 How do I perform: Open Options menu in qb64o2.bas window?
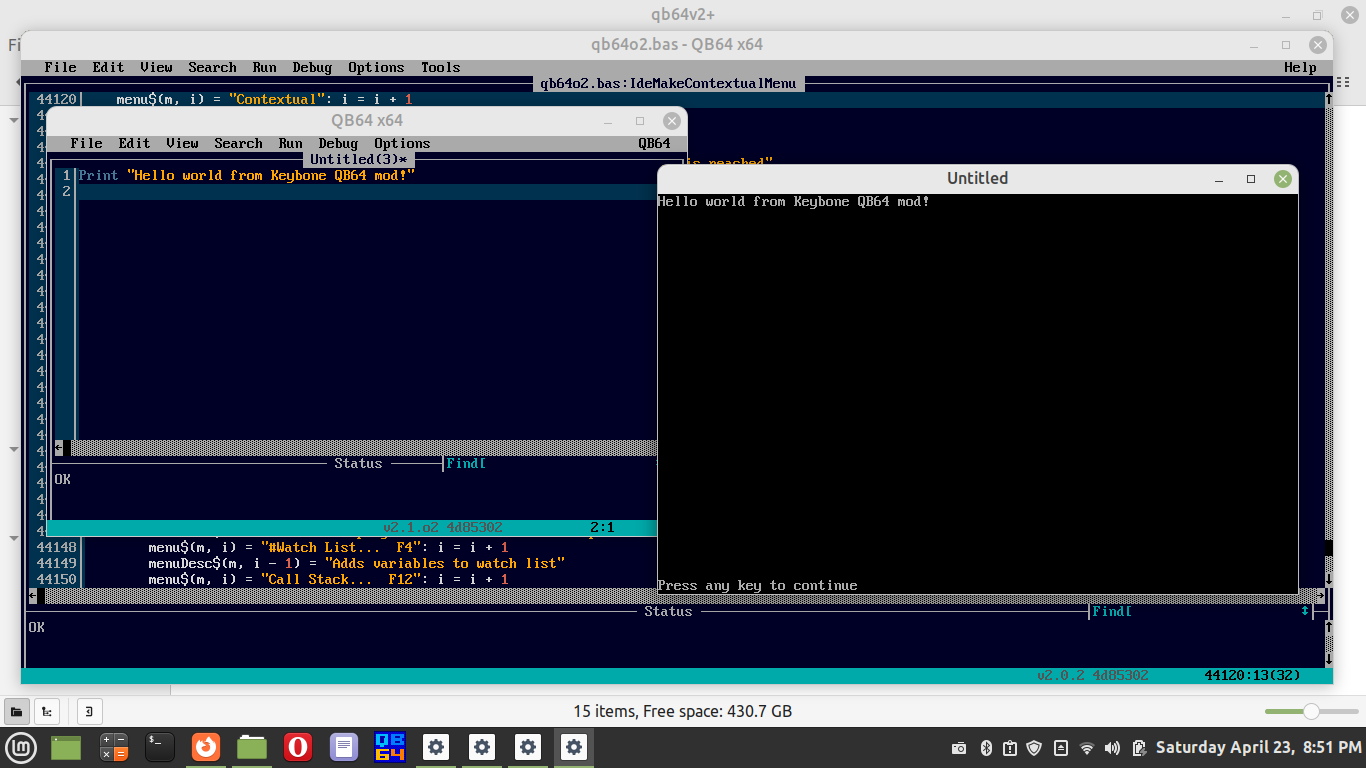tap(376, 67)
